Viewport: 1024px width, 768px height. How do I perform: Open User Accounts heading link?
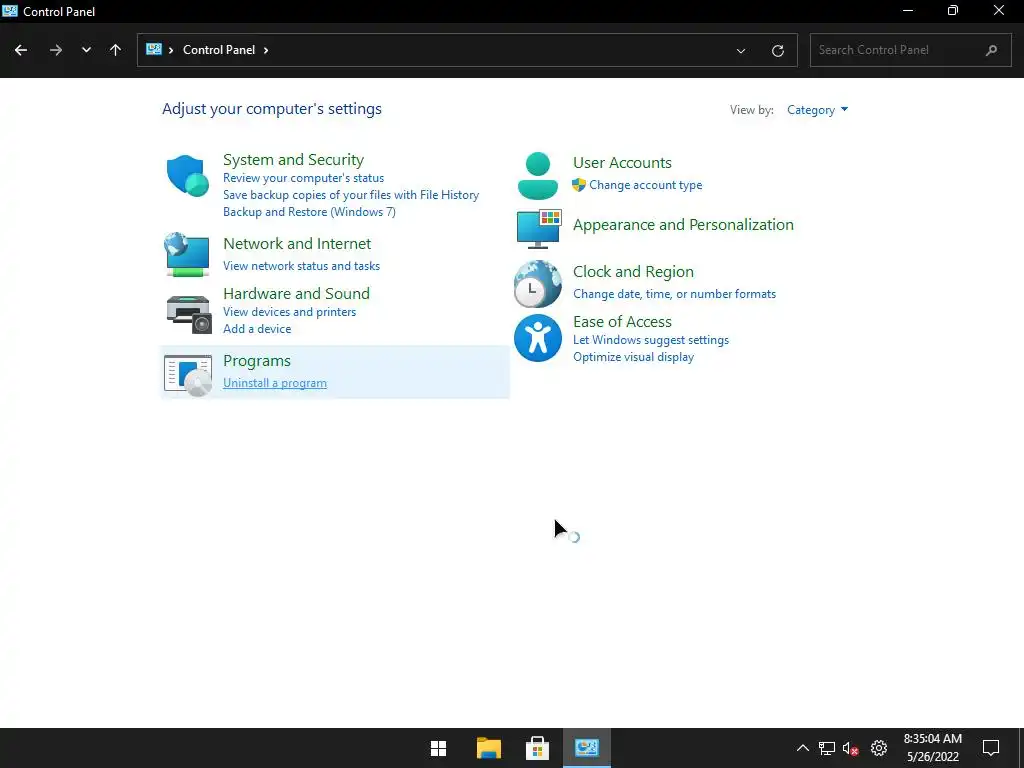coord(622,163)
